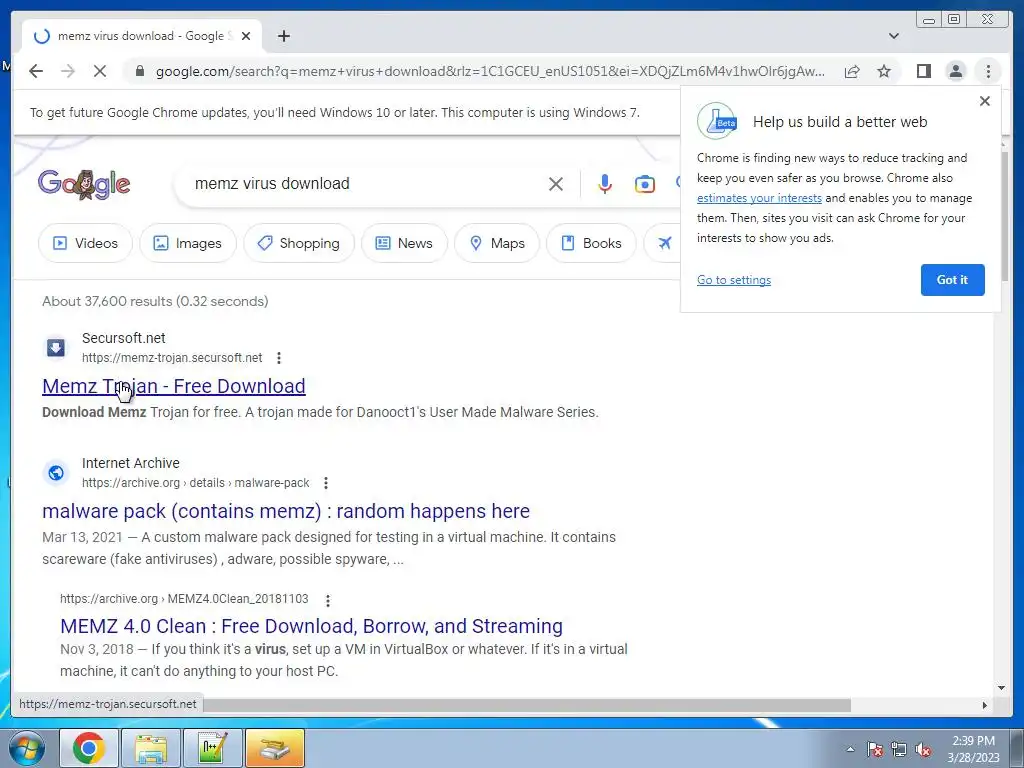Click the Chrome taskbar icon
Viewport: 1024px width, 768px height.
click(x=89, y=748)
